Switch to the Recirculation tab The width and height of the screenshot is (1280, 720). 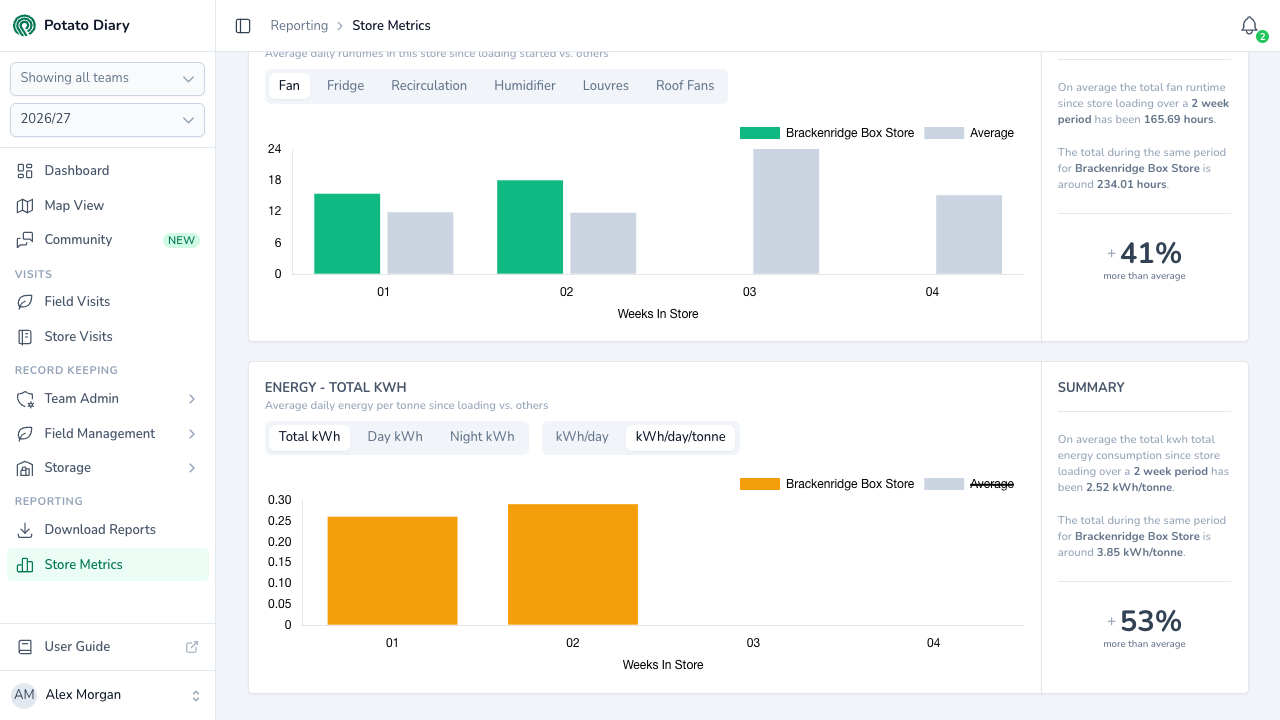(429, 86)
